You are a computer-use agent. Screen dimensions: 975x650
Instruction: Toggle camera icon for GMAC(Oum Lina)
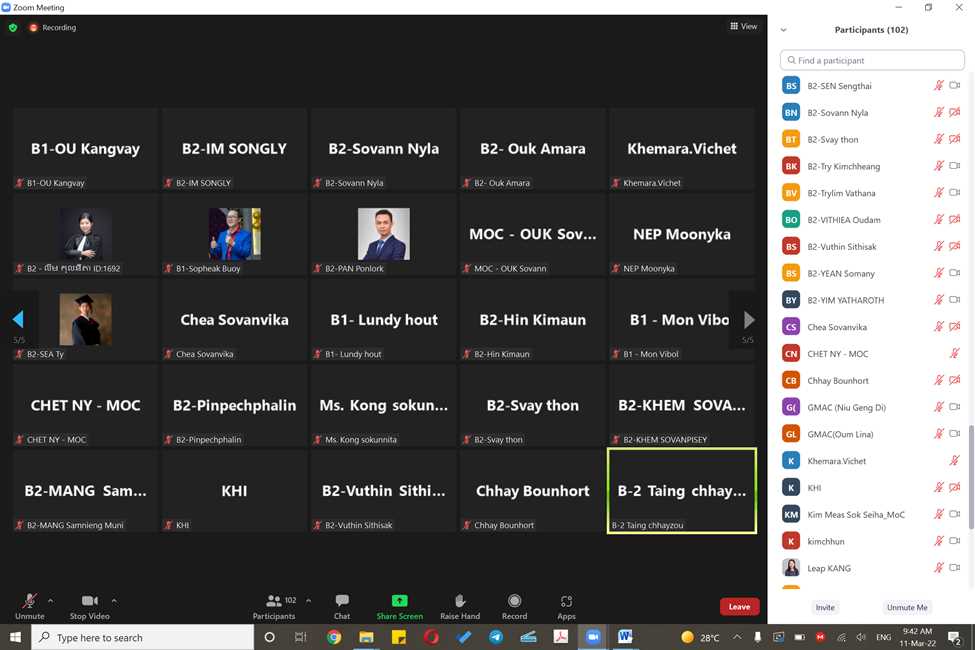[x=954, y=434]
